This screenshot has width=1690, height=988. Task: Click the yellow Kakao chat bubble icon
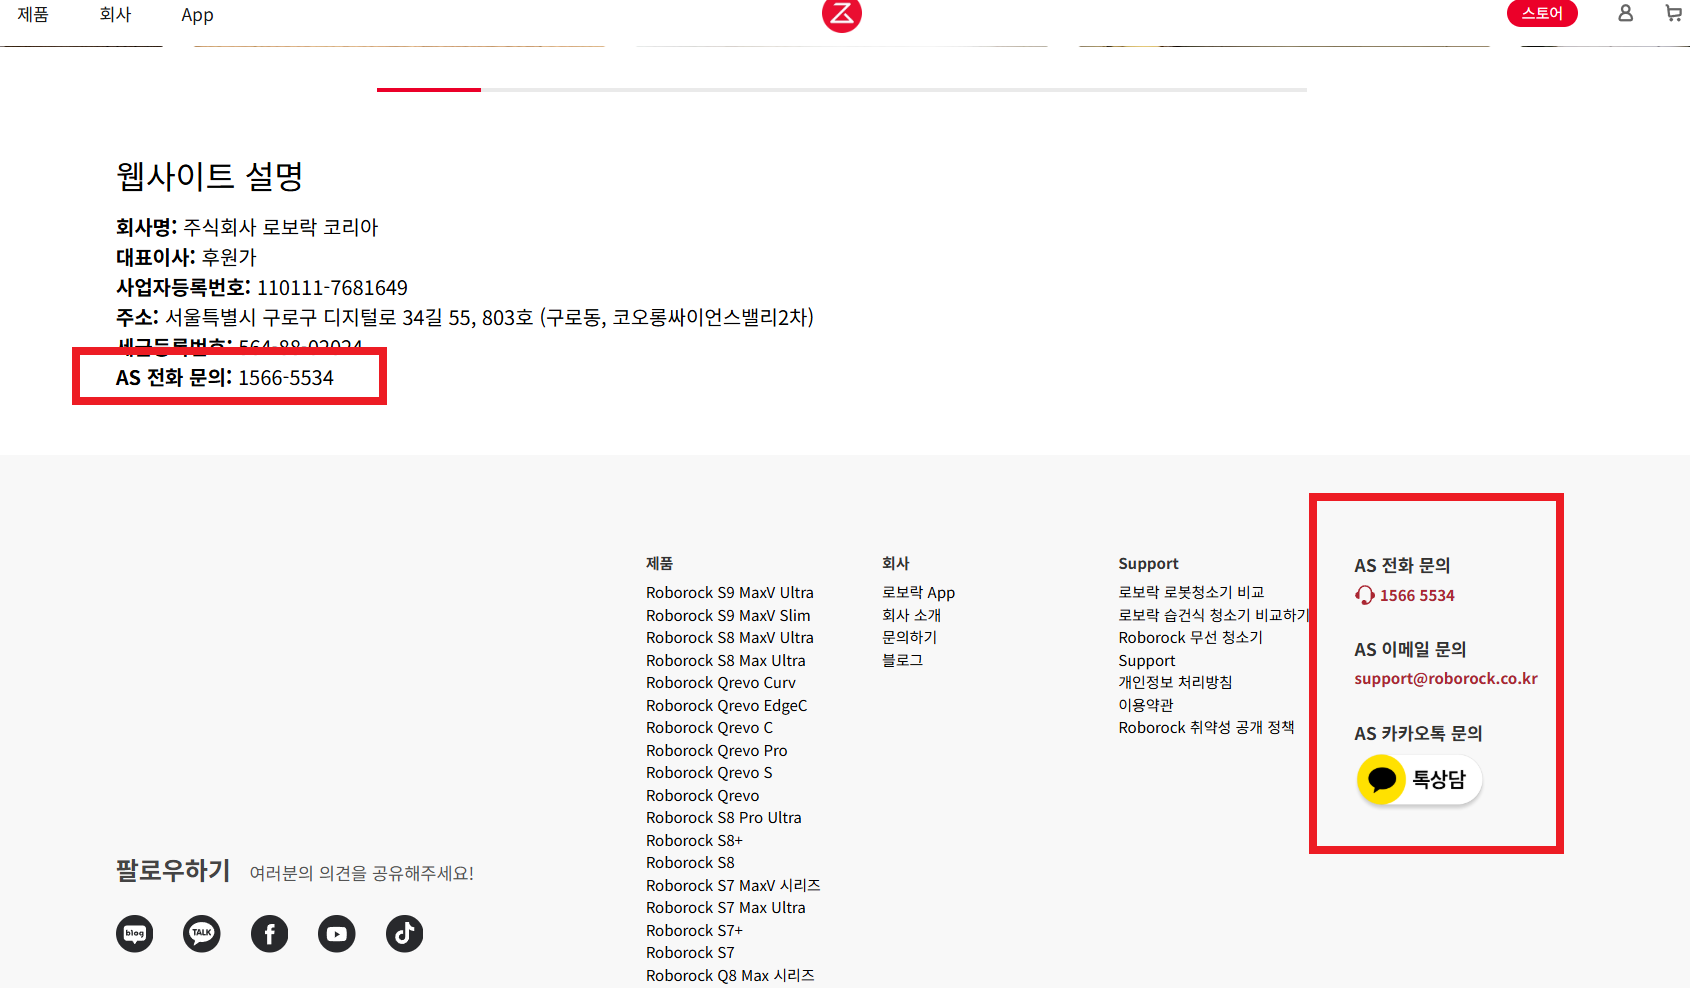(1382, 779)
